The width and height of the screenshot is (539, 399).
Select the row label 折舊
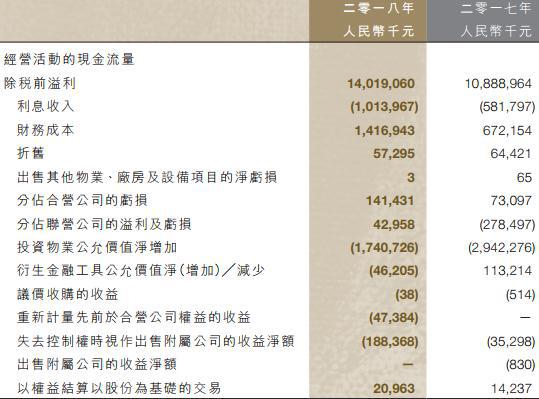31,153
